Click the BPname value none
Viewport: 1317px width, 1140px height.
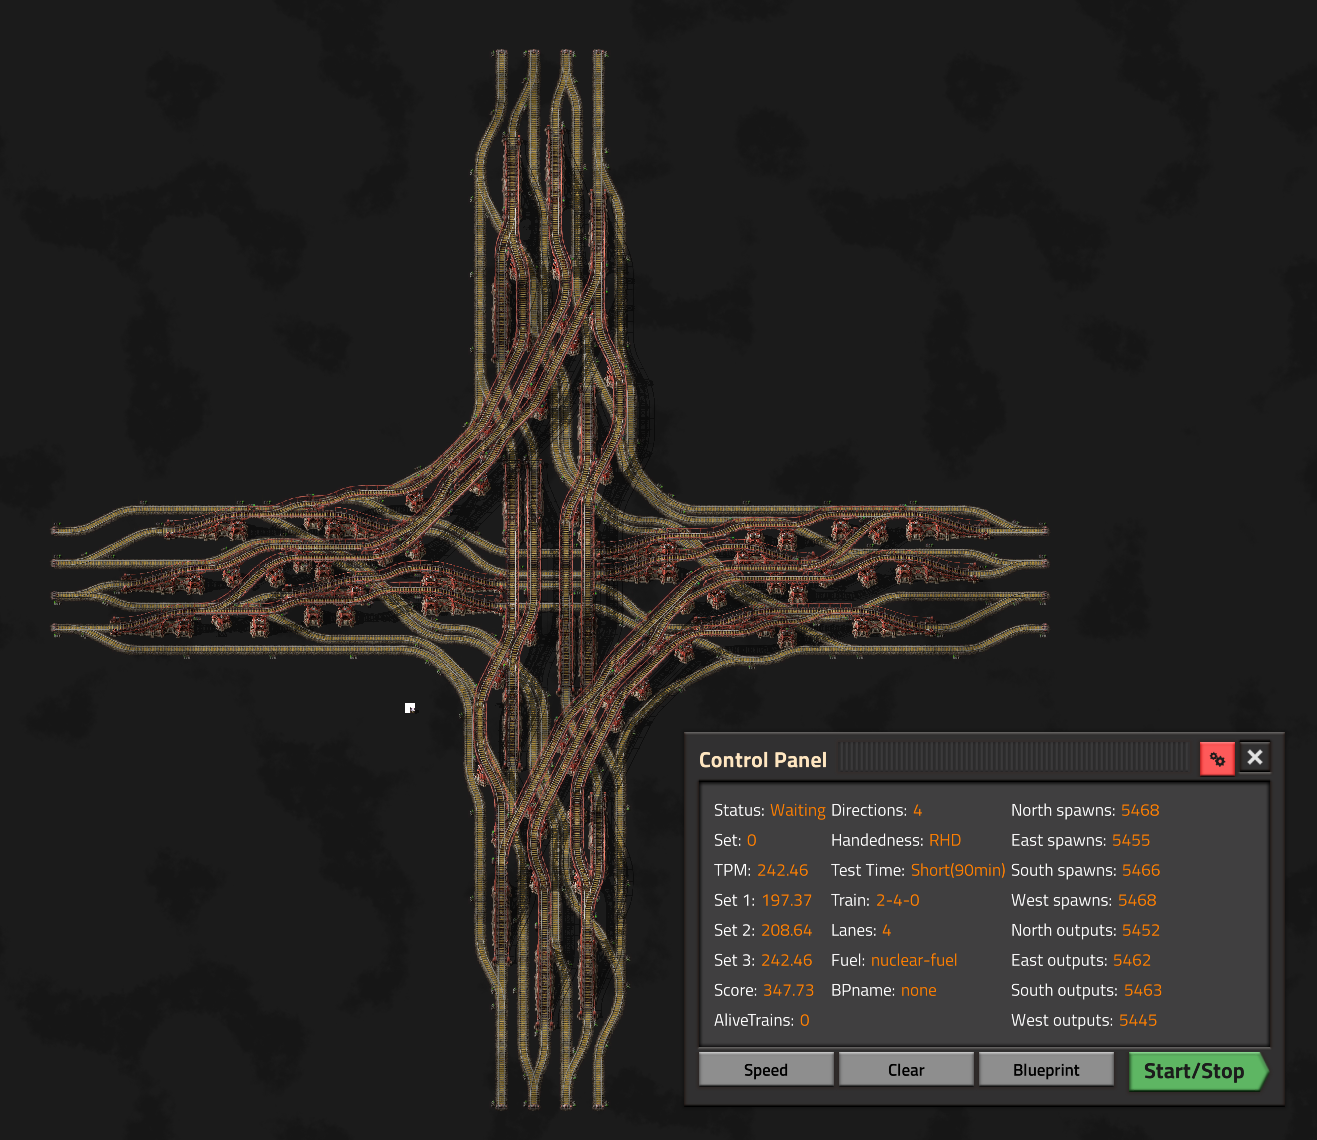[918, 990]
